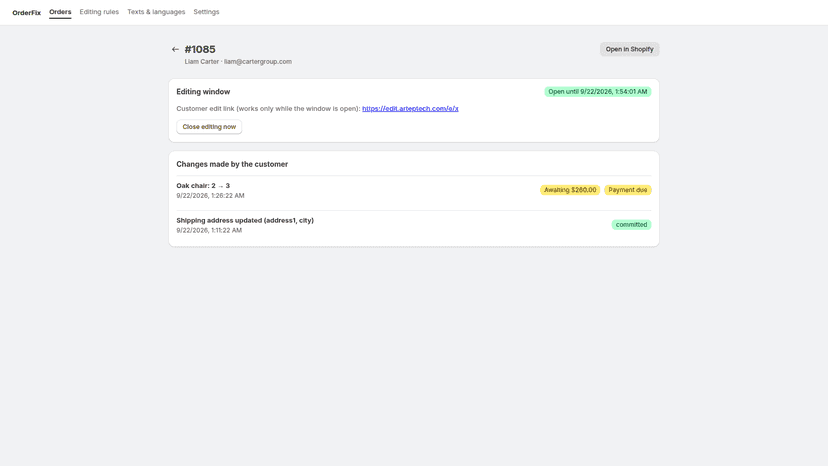Click timestamp 9/22/2026, 1:11:22 AM
Screen dimensions: 828x466
[209, 230]
